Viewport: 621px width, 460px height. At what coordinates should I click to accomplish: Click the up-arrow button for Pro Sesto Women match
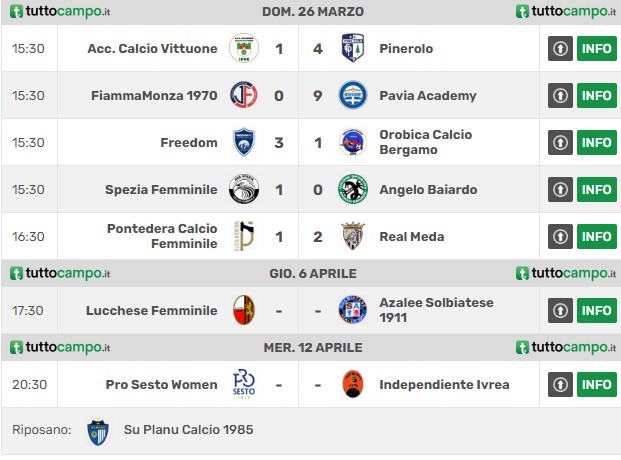560,384
